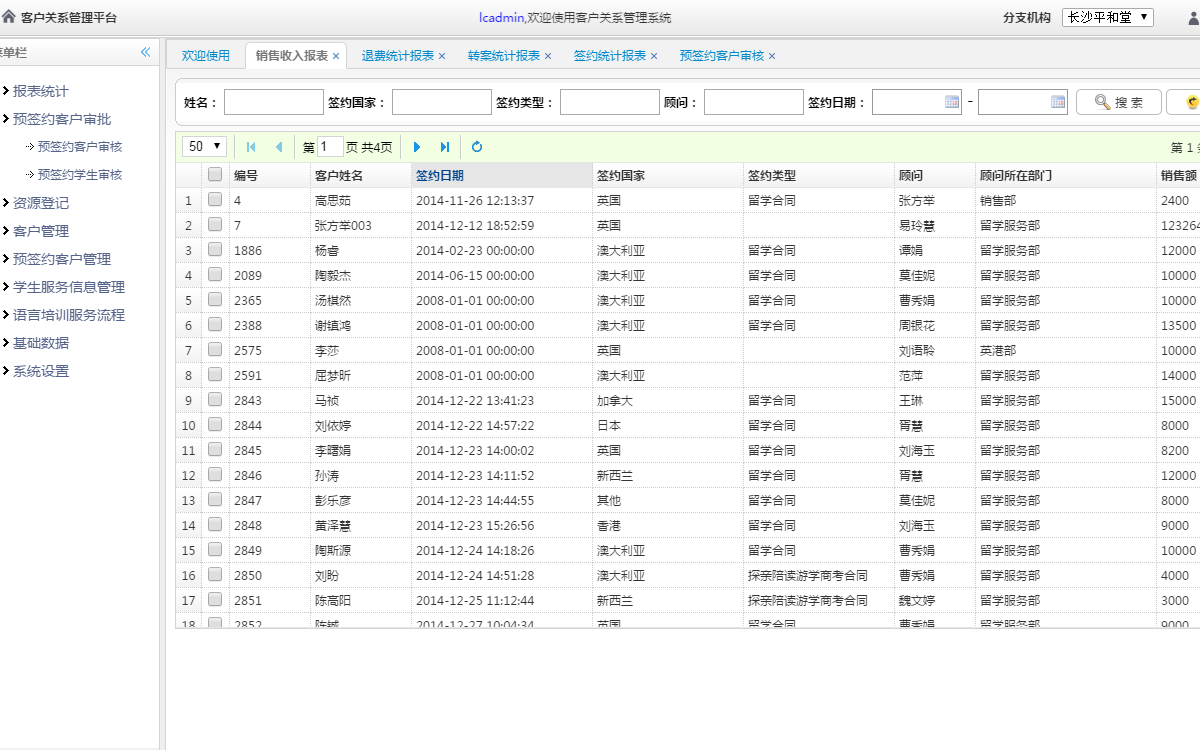
Task: Click the user icon at top right
Action: 1192,17
